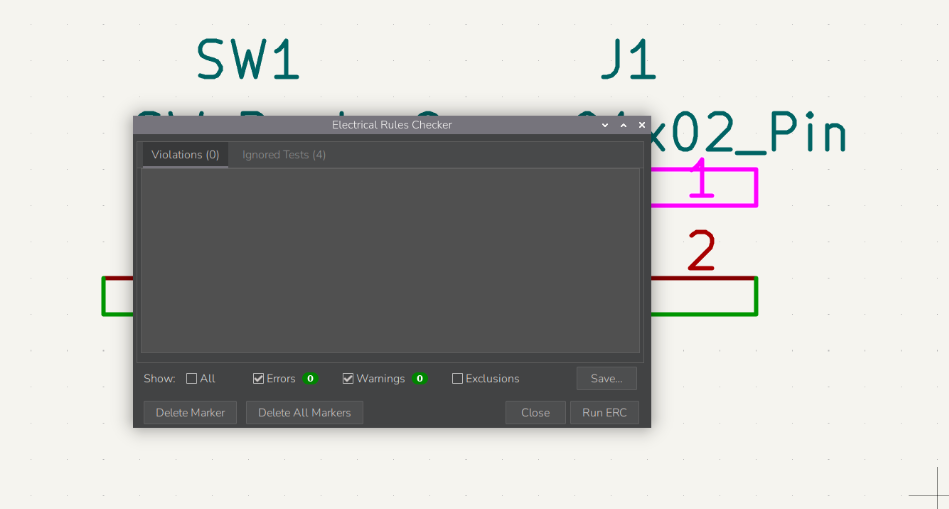The image size is (949, 509).
Task: Click the green Warnings count badge
Action: tap(419, 379)
